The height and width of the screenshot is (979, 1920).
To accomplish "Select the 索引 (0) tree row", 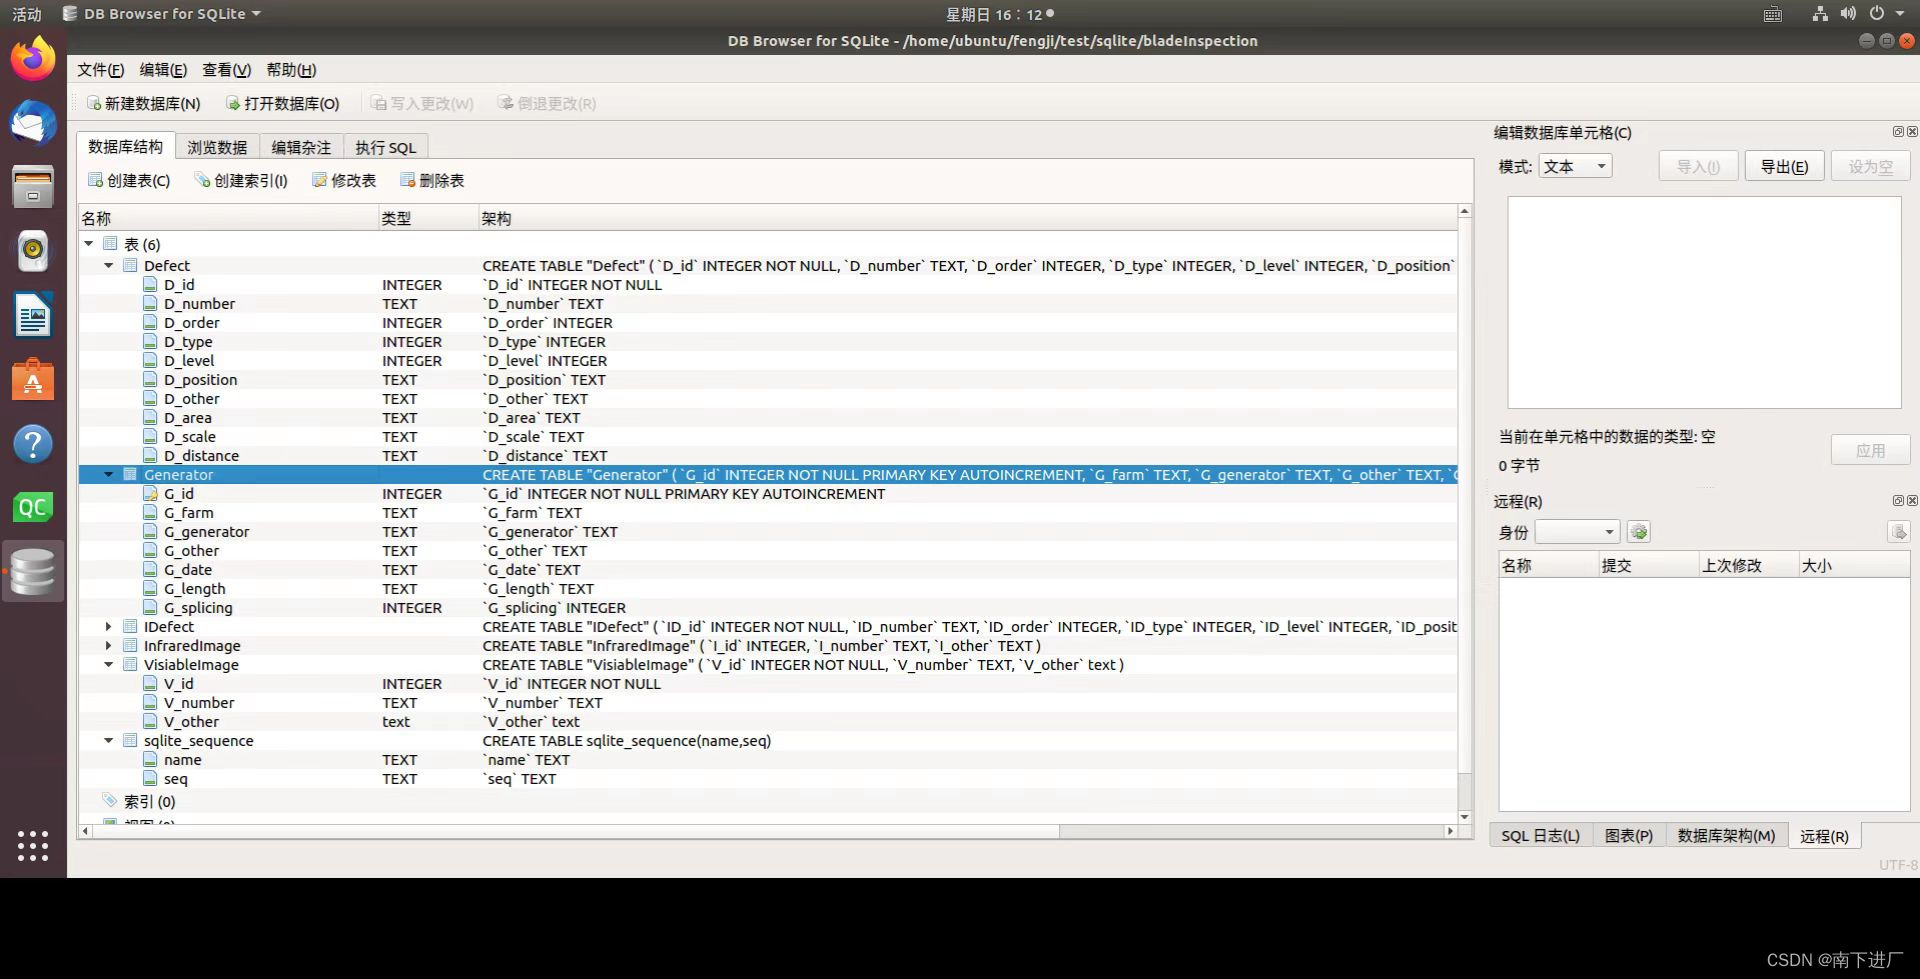I will tap(768, 801).
